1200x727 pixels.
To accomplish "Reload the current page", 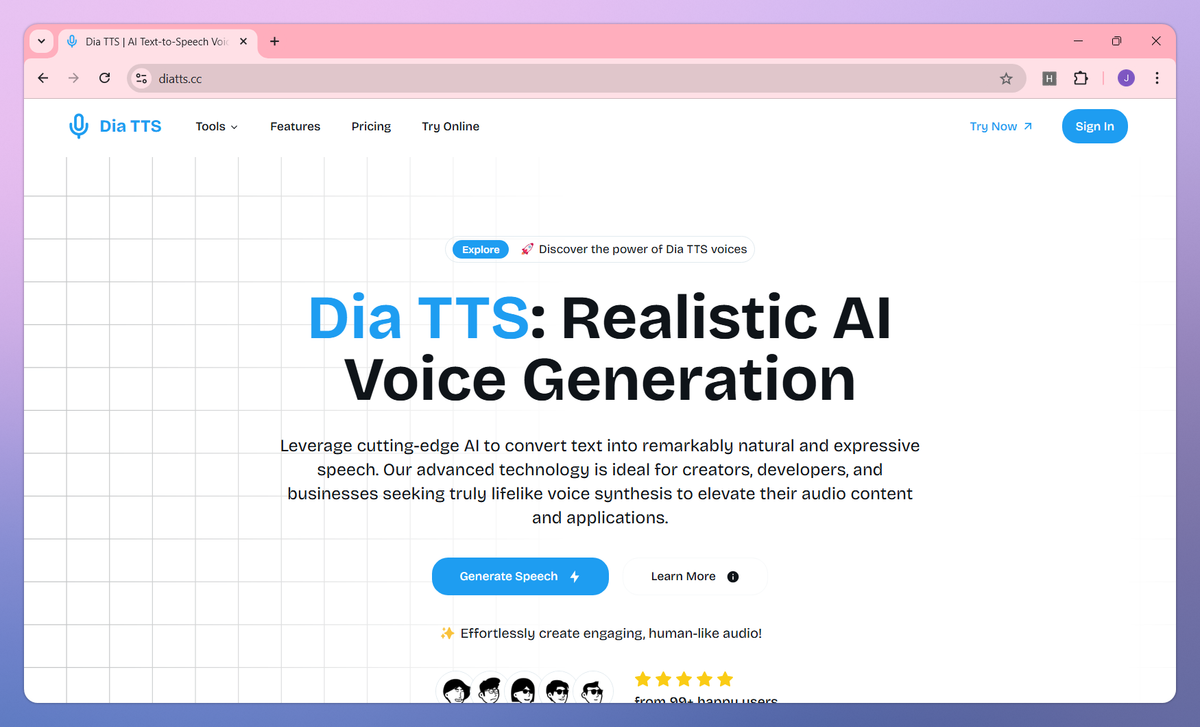I will click(x=104, y=78).
